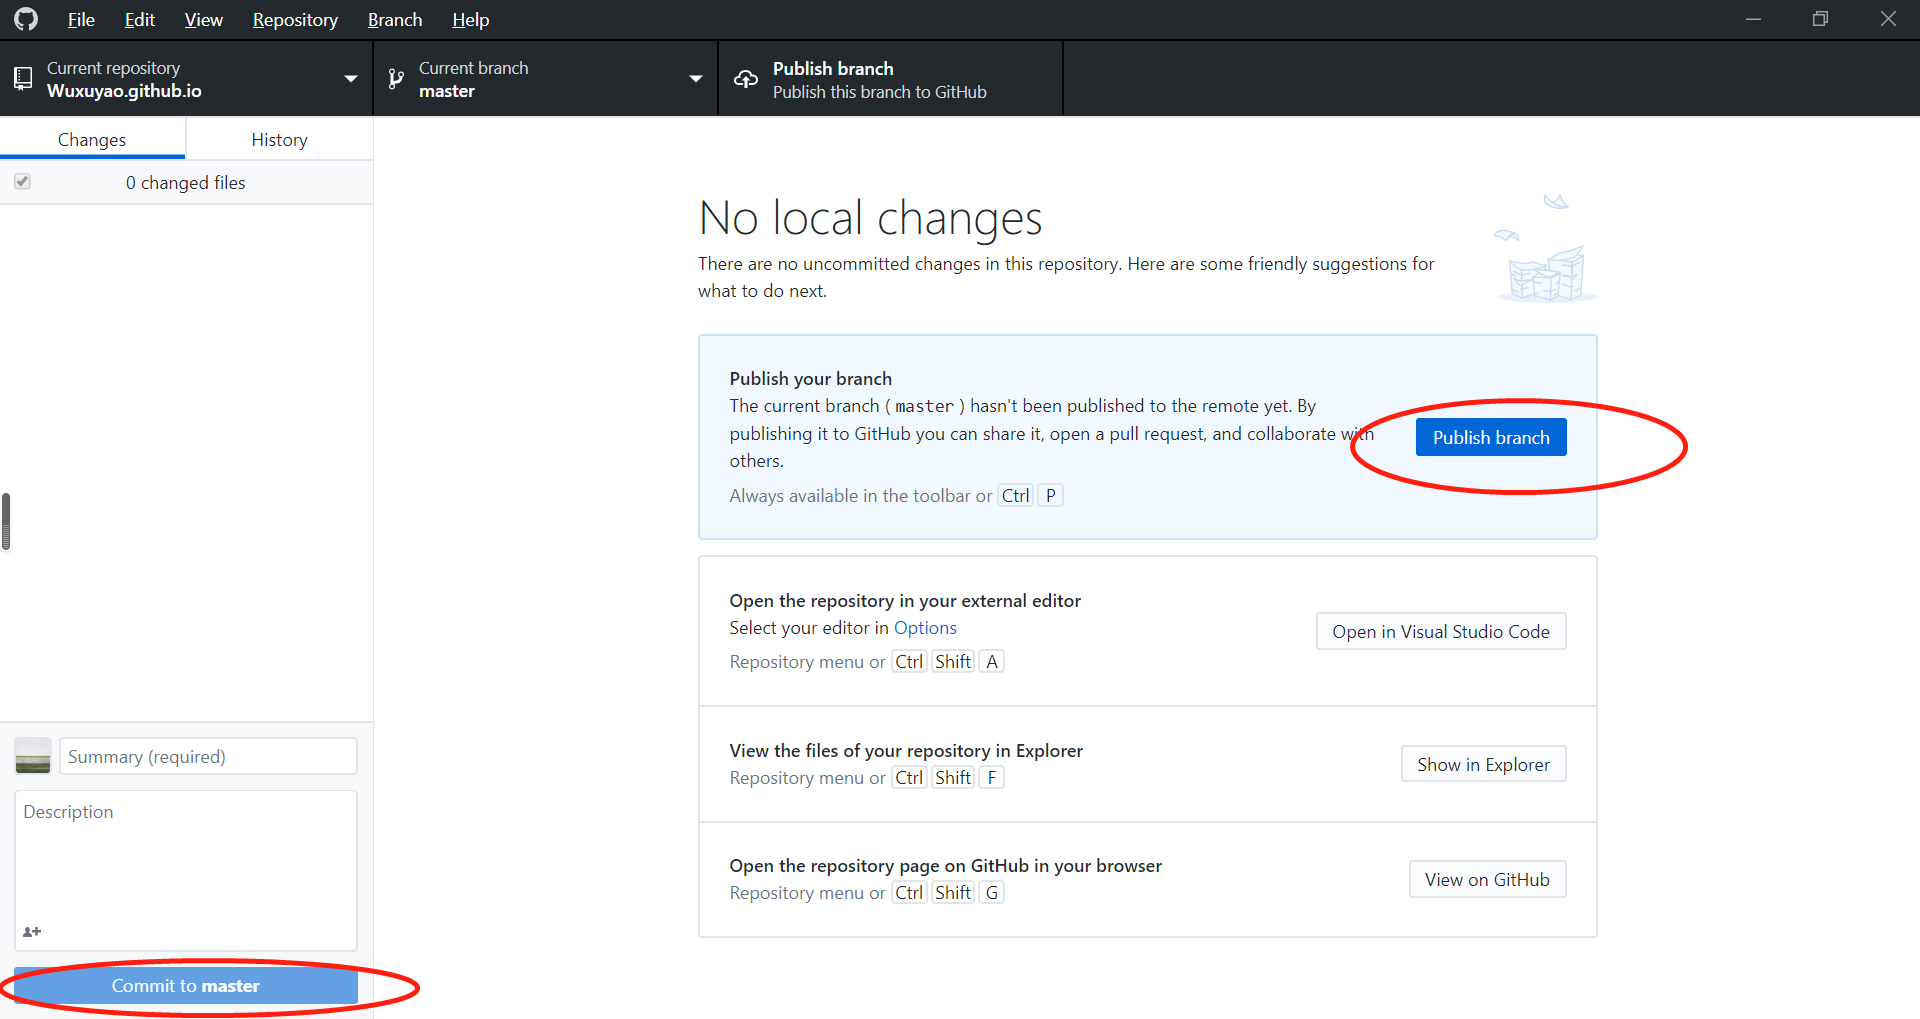Open the Branch menu
Image resolution: width=1920 pixels, height=1019 pixels.
[x=394, y=20]
